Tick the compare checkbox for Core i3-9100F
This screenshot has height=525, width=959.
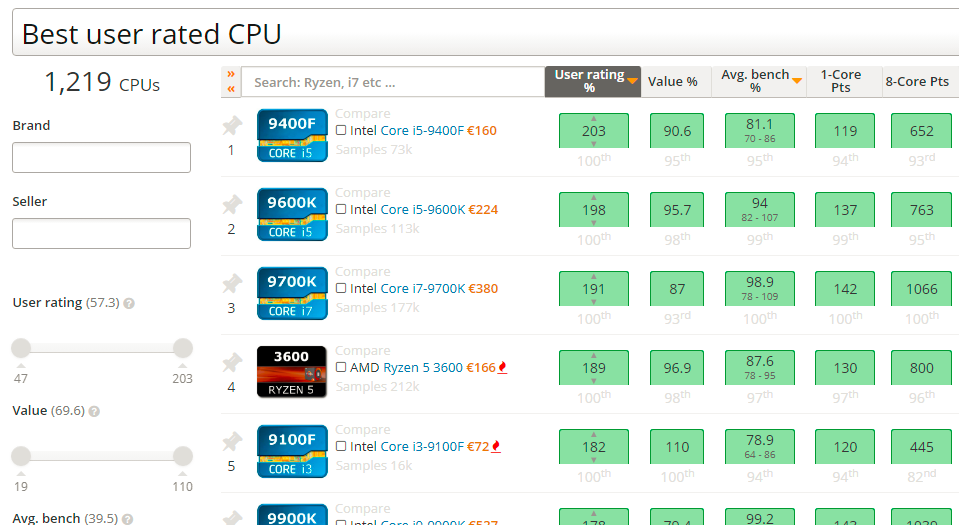(341, 446)
